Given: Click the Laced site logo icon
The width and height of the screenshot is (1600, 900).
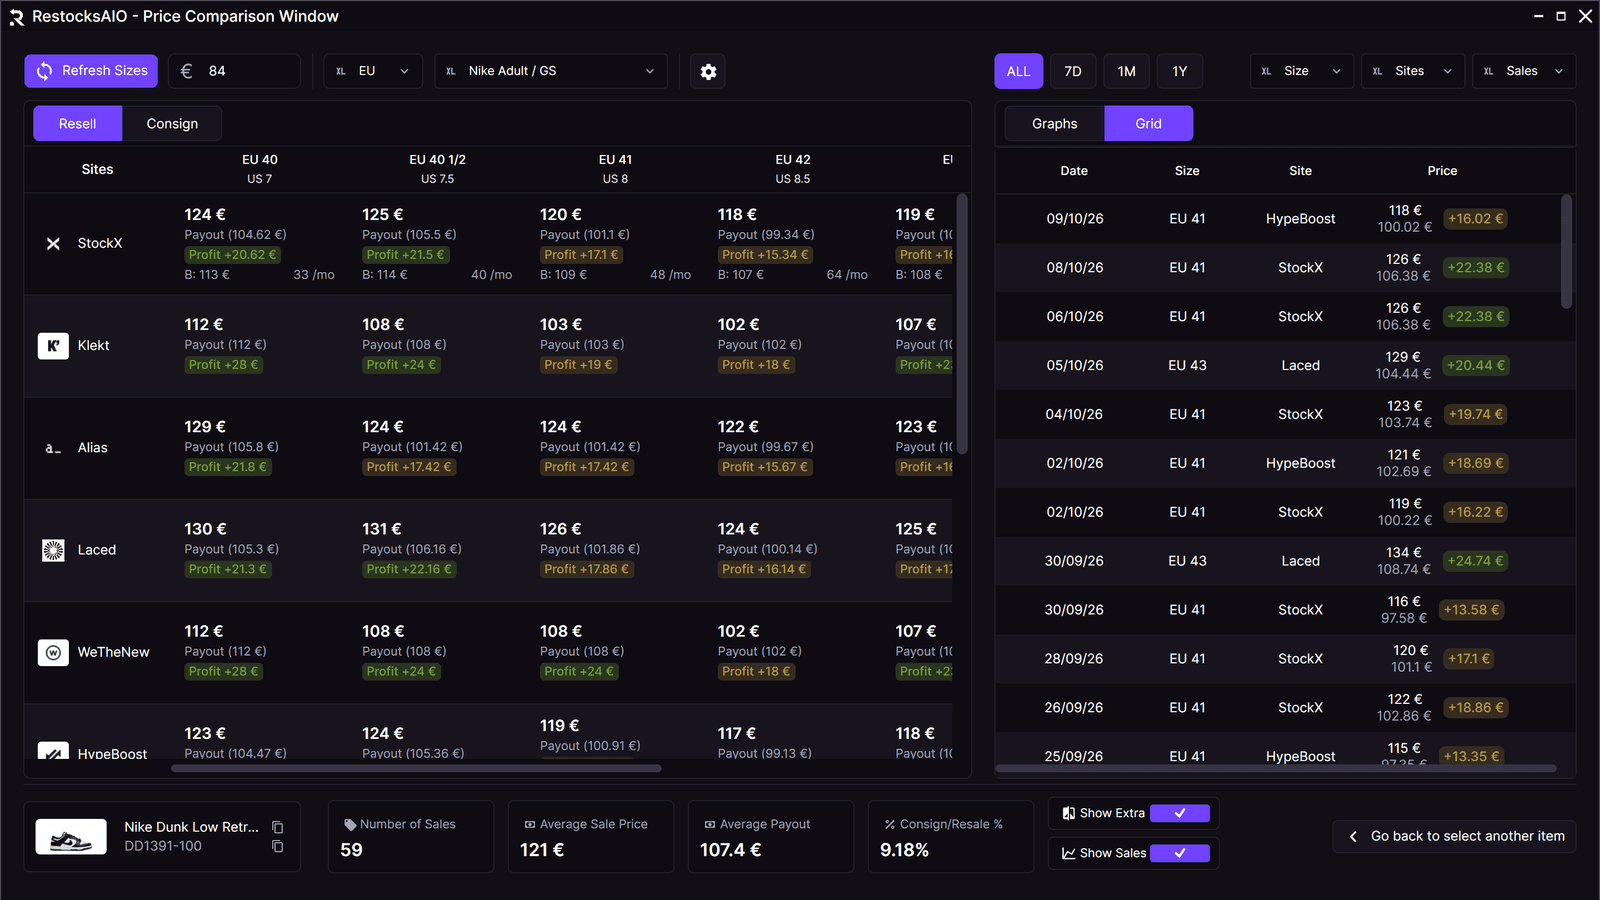Looking at the screenshot, I should pyautogui.click(x=53, y=550).
